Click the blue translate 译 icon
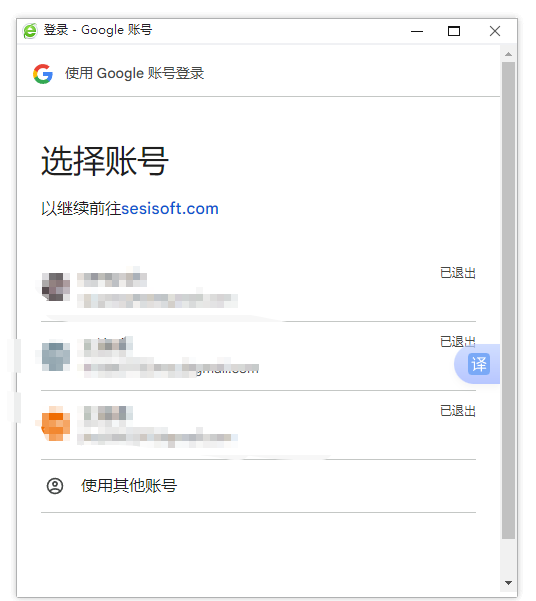Viewport: 536px width, 601px height. click(x=478, y=364)
